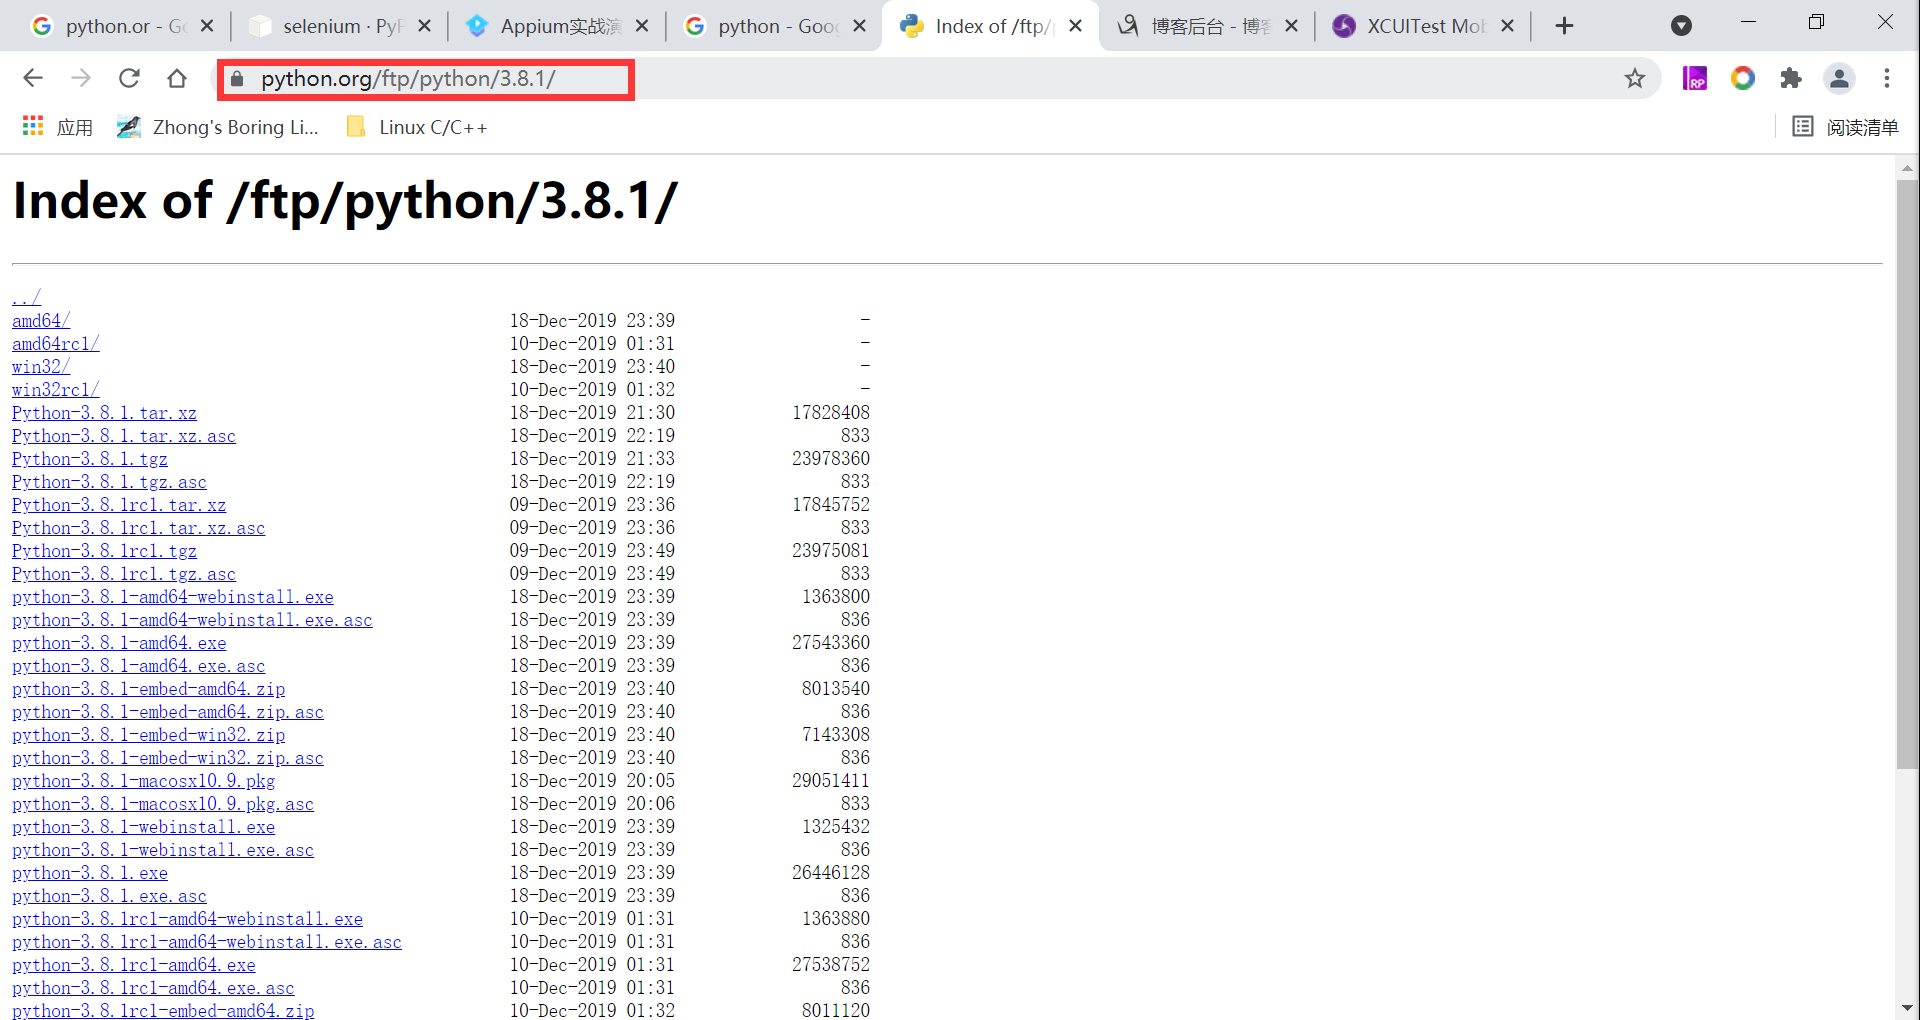The height and width of the screenshot is (1020, 1920).
Task: Open the purple RP extension
Action: coord(1695,78)
